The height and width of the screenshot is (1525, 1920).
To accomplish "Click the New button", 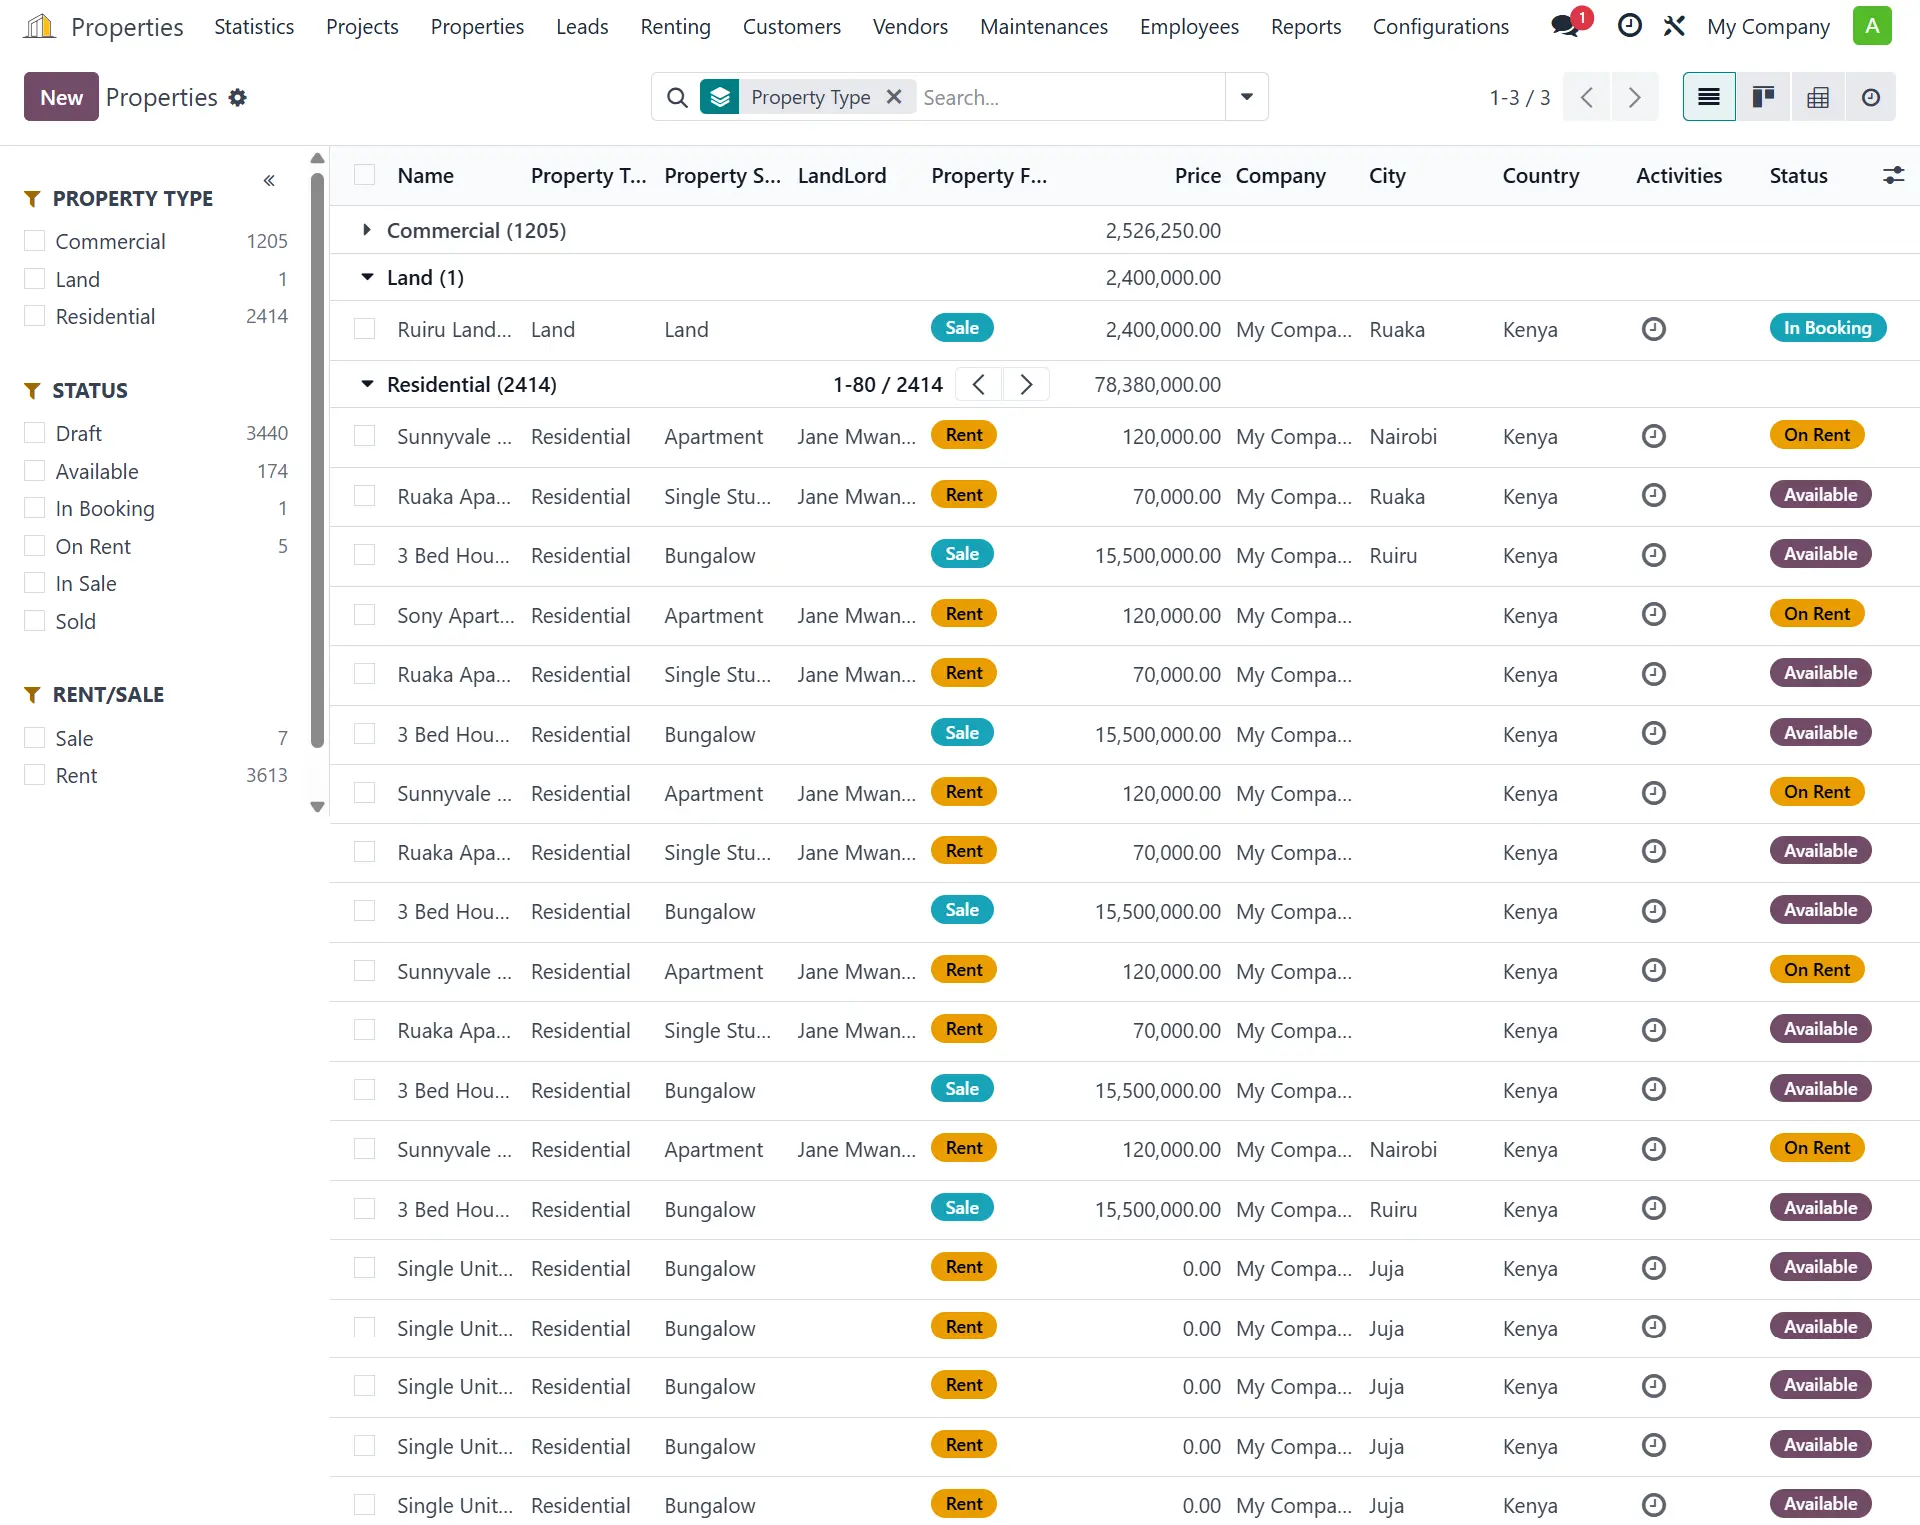I will coord(61,97).
